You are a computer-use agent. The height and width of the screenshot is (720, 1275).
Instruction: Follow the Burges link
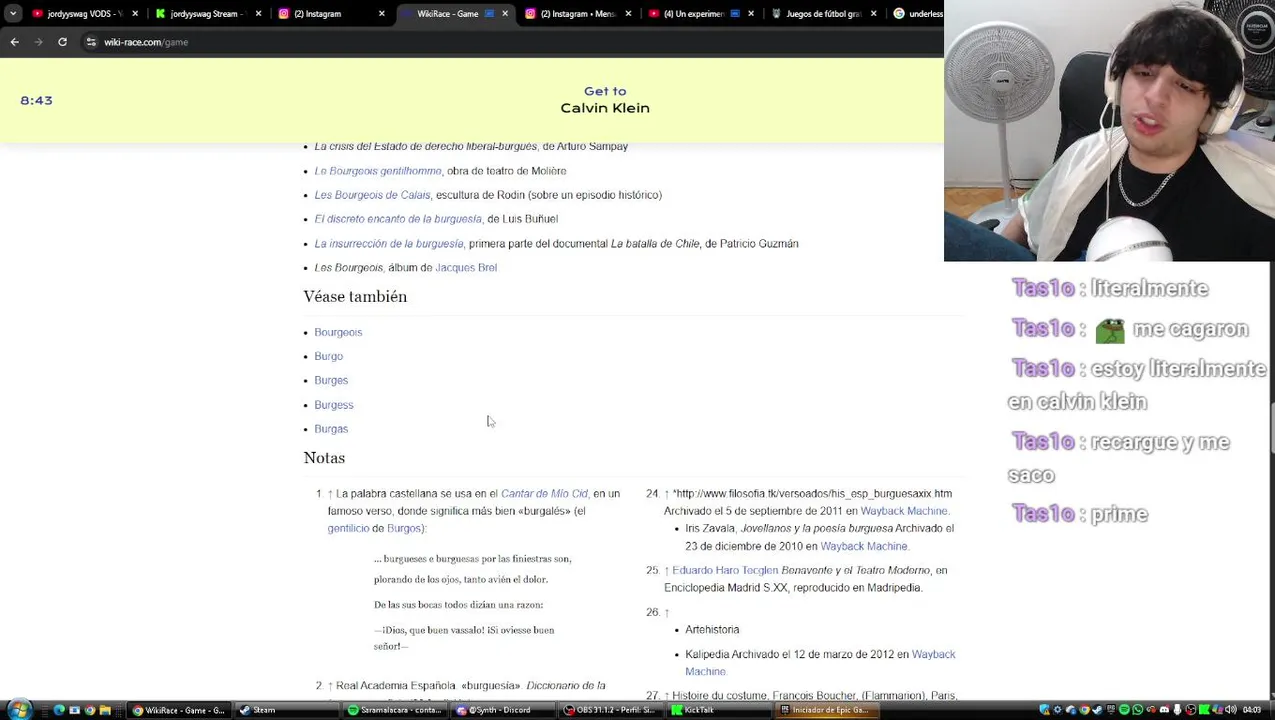331,380
